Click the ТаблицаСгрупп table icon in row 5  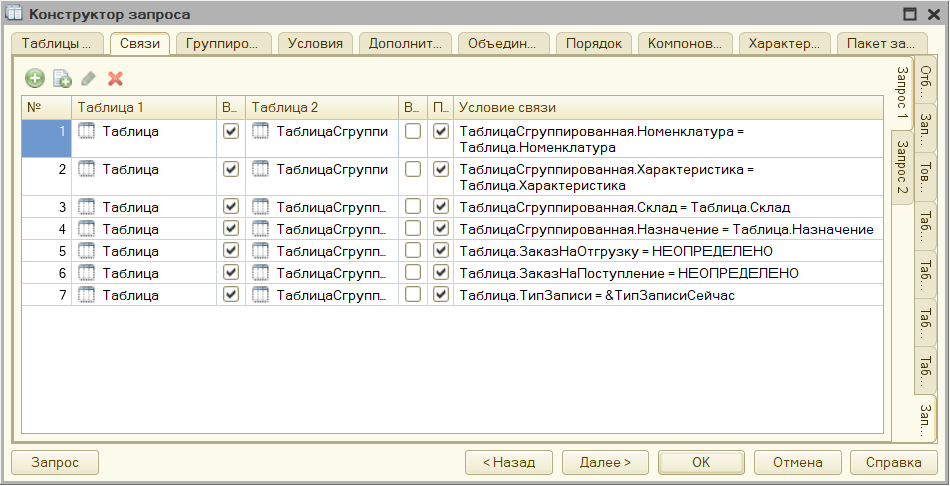click(x=261, y=251)
